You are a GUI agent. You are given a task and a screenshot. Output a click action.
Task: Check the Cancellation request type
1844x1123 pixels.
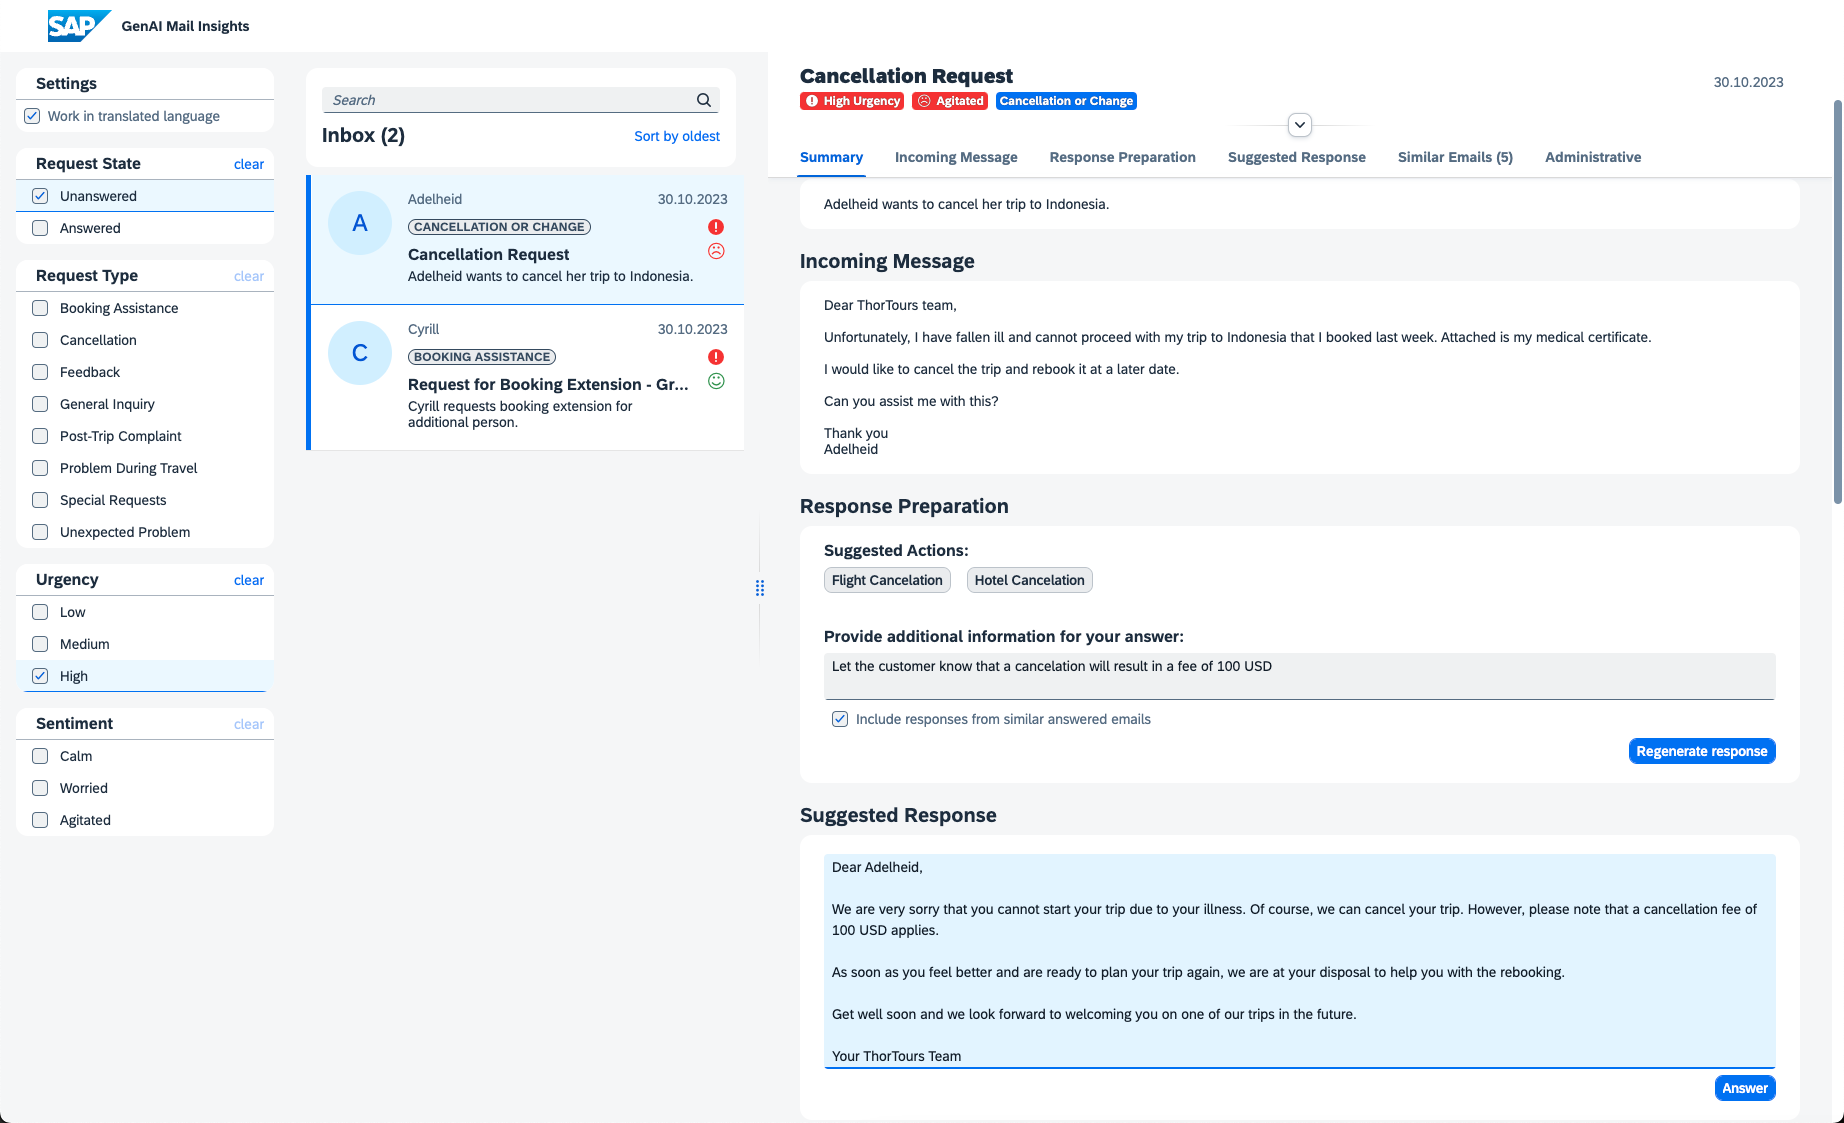[x=40, y=340]
